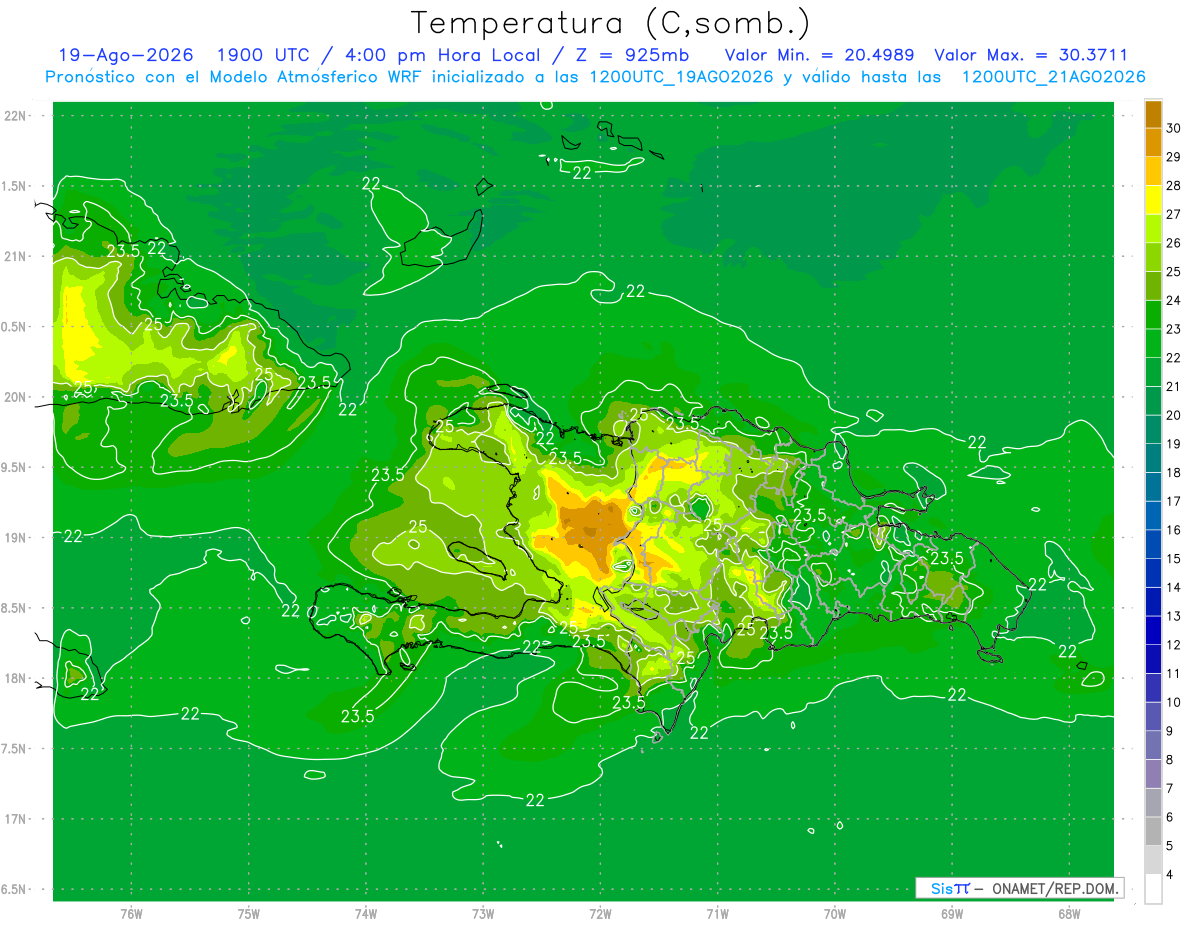Click the legend value "21"

pos(1174,386)
